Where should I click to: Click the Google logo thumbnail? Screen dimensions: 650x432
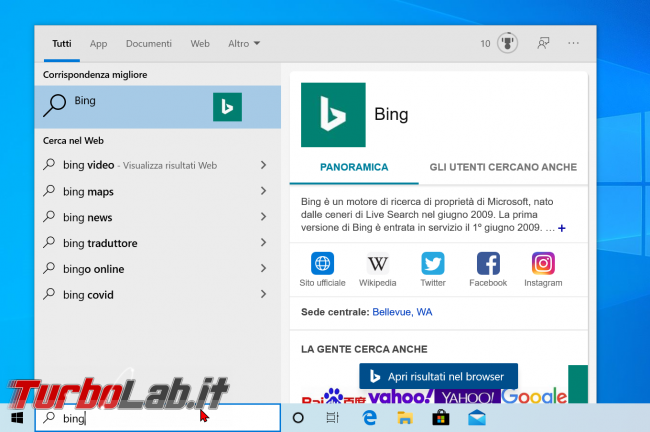[534, 396]
